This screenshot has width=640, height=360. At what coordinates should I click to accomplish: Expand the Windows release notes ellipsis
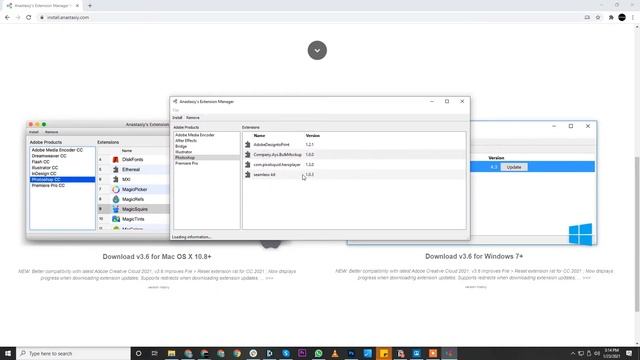click(x=587, y=278)
